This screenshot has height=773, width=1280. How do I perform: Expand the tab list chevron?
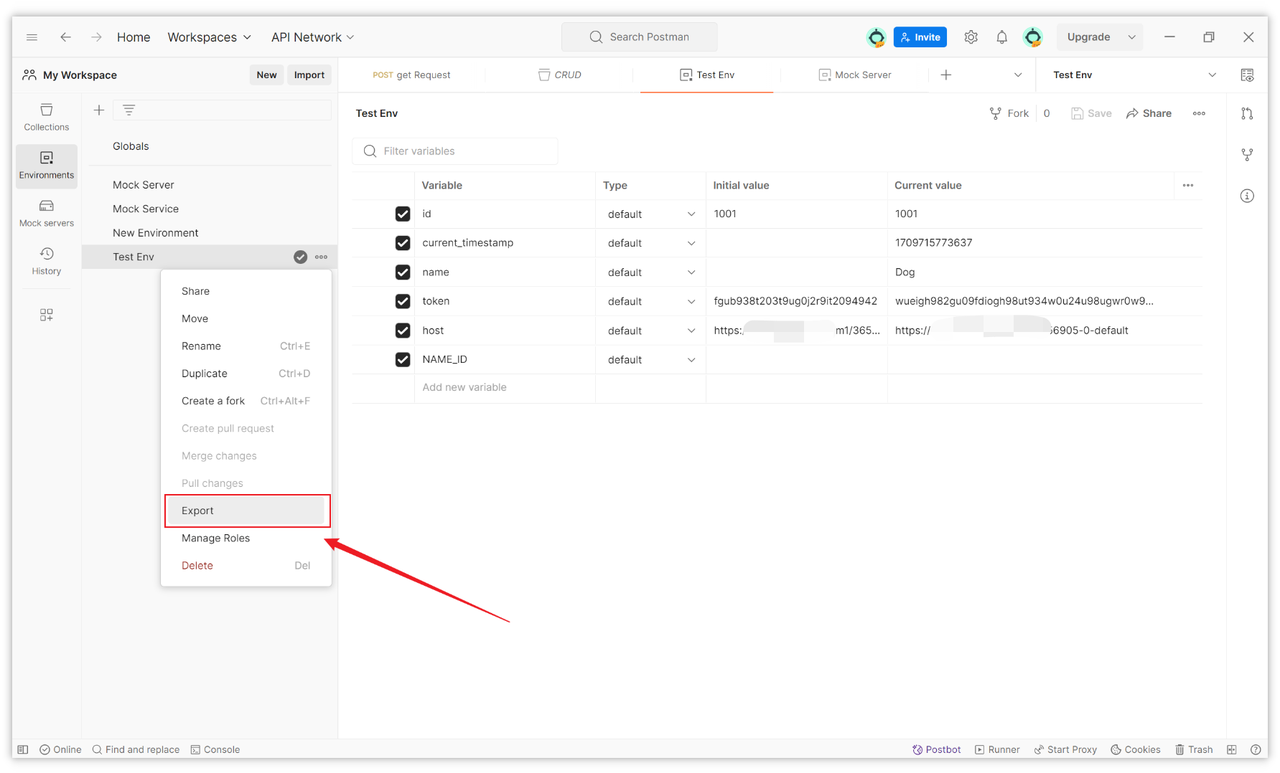(x=1018, y=75)
